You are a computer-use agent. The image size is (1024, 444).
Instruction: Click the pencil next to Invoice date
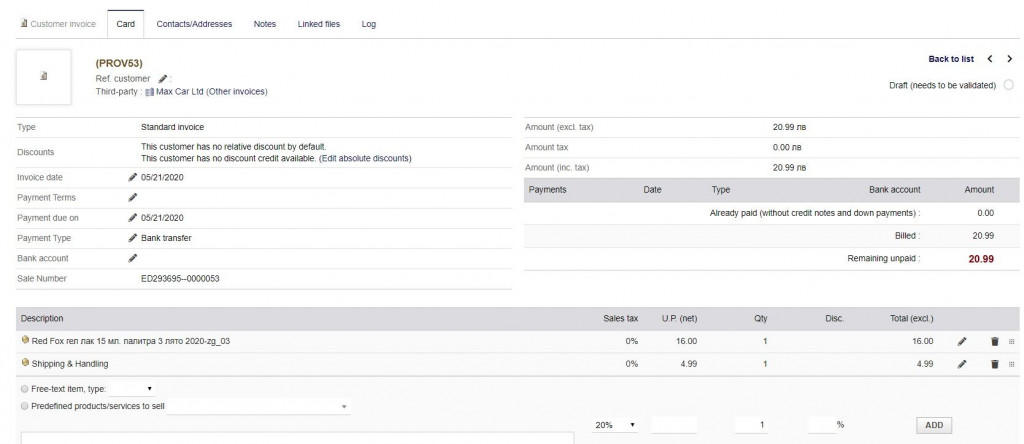click(133, 177)
